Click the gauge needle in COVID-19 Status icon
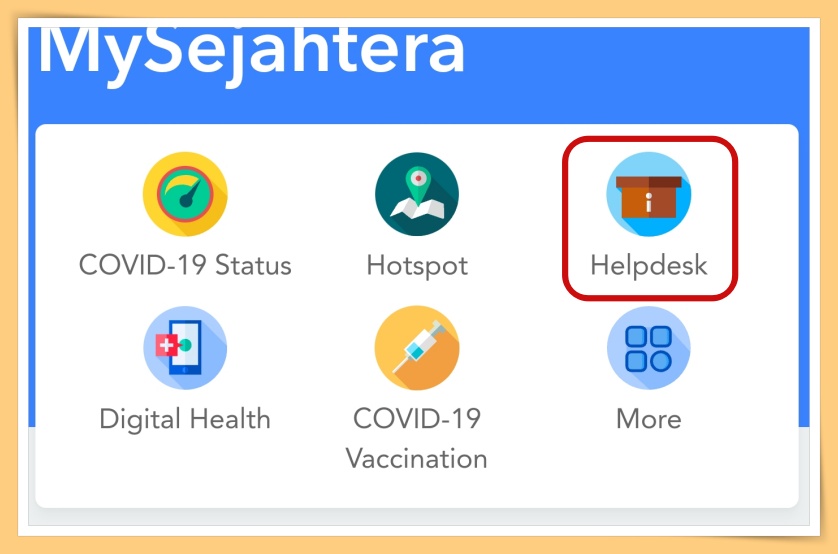This screenshot has width=838, height=554. click(x=191, y=194)
